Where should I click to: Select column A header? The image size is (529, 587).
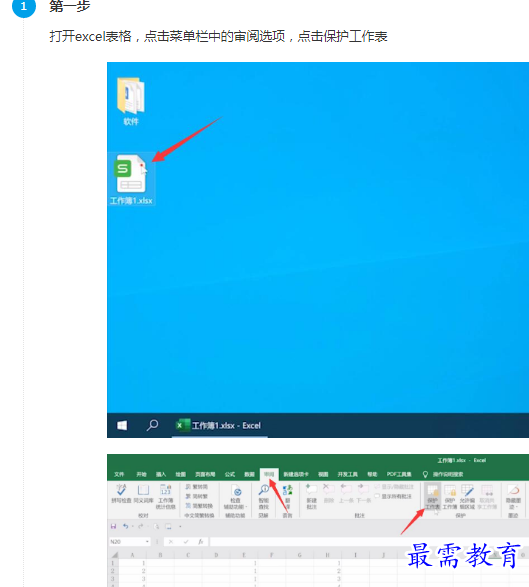(x=132, y=555)
